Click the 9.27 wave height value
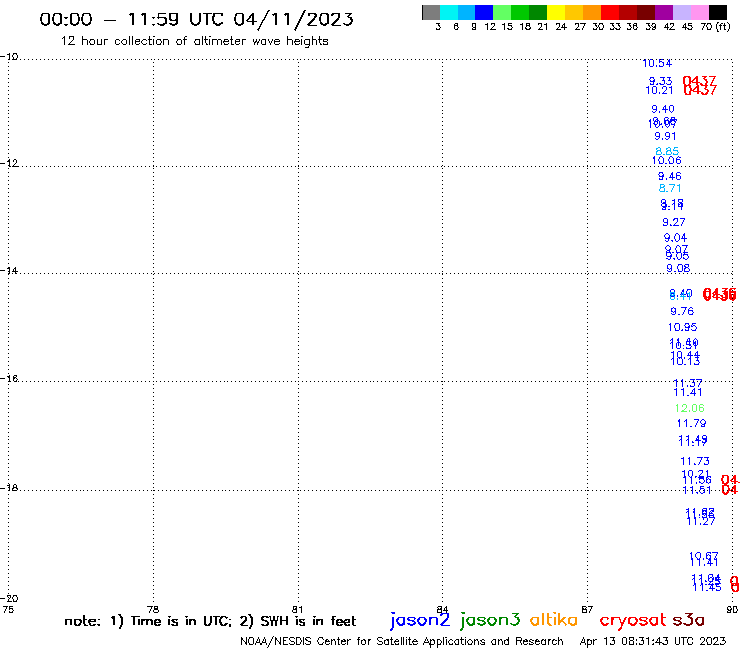740x650 pixels. pos(673,222)
